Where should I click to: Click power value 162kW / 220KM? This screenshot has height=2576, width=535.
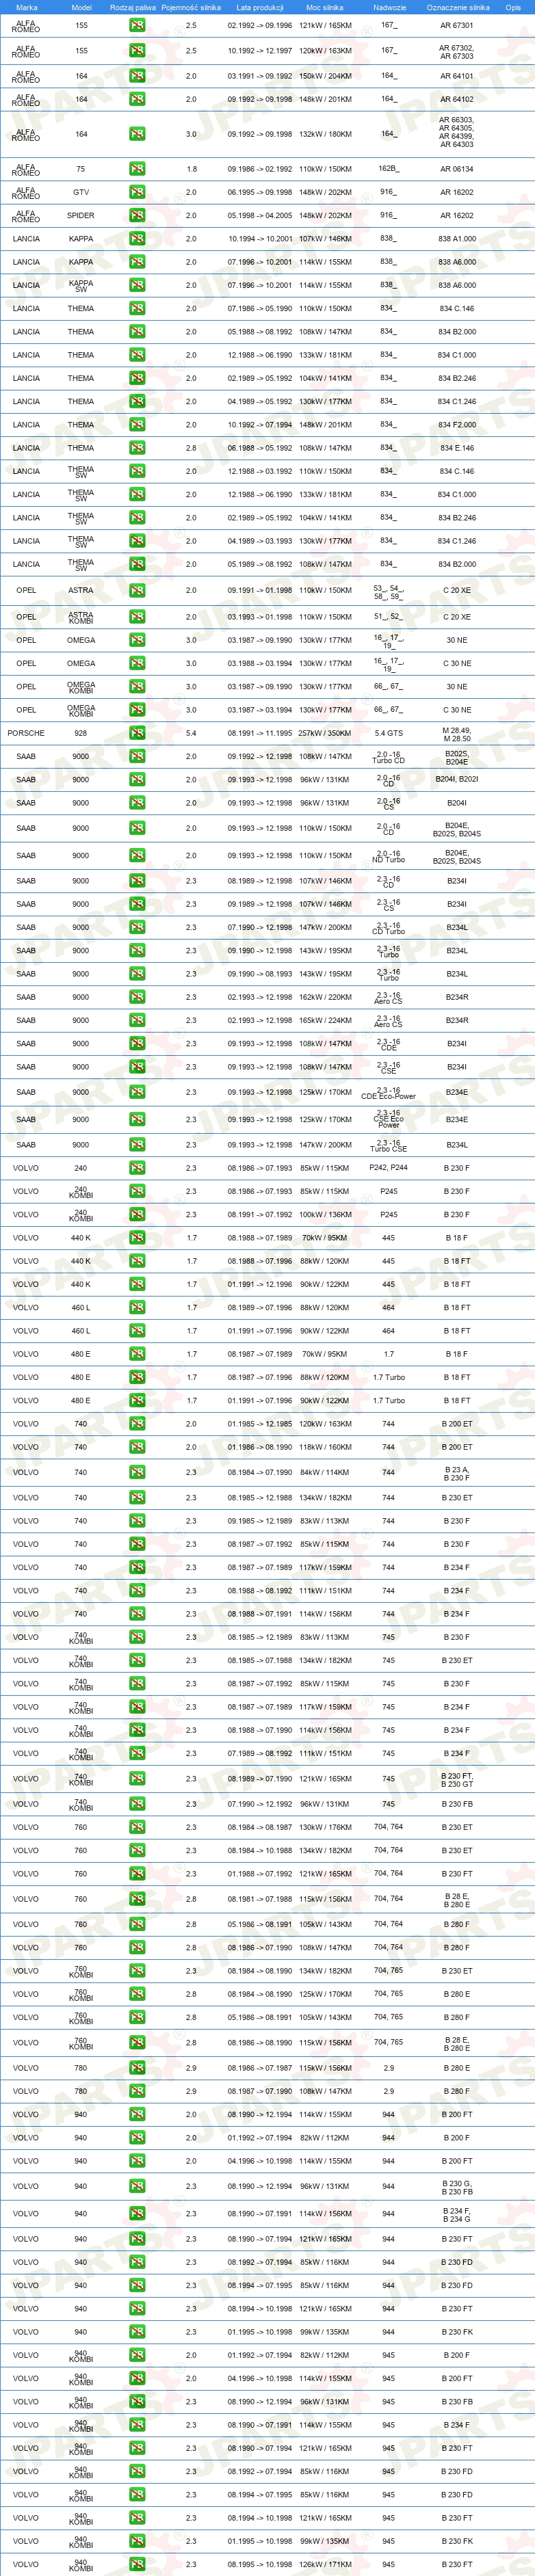[325, 997]
